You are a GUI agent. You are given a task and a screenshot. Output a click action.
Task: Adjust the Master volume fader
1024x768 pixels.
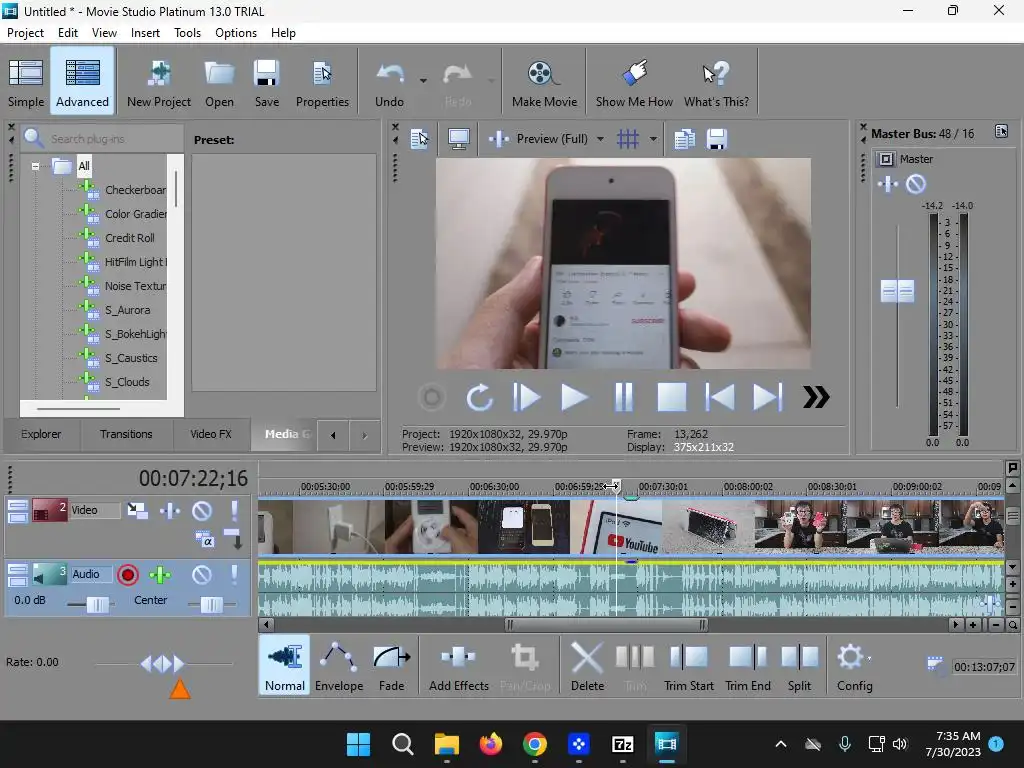(x=897, y=291)
